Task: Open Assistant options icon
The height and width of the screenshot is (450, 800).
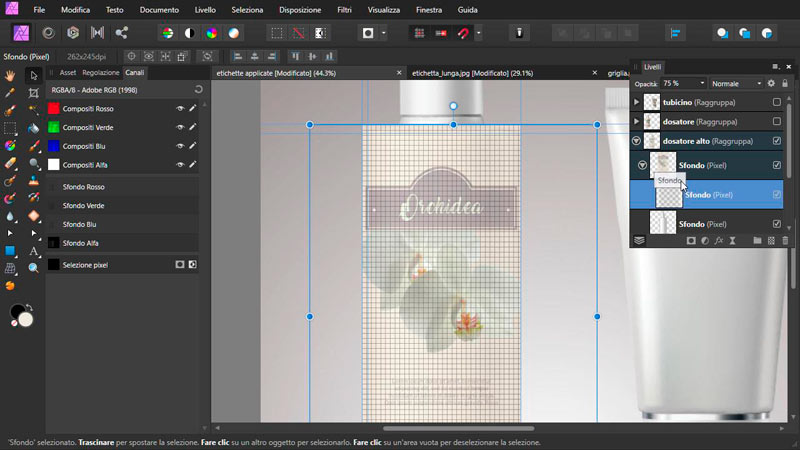Action: click(x=519, y=33)
